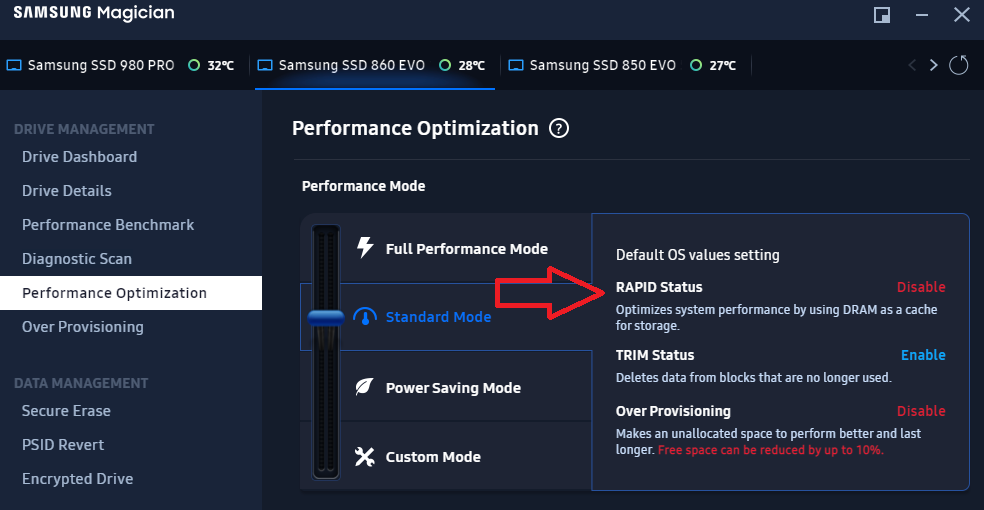Screen dimensions: 984x510
Task: Click the vertical performance mode slider track
Action: (326, 352)
